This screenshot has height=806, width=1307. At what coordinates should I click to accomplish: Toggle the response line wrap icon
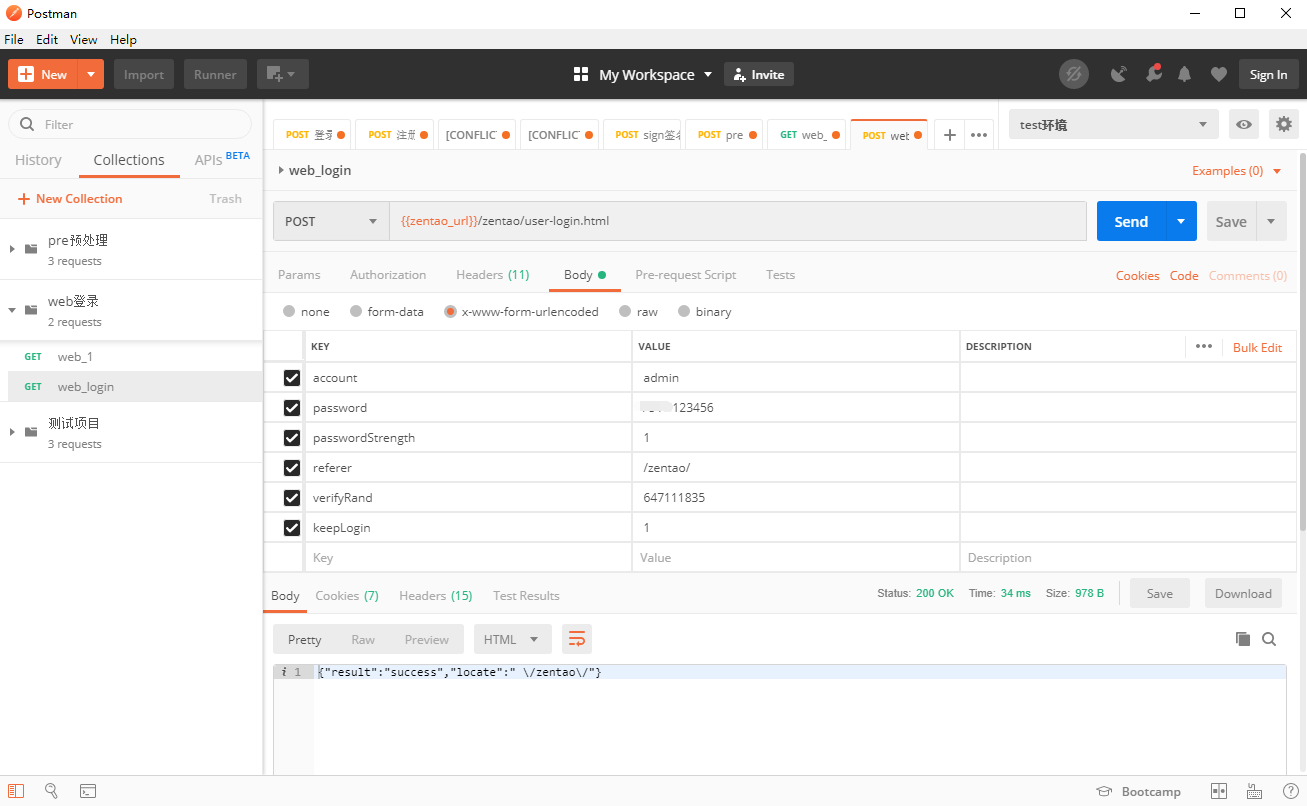577,639
